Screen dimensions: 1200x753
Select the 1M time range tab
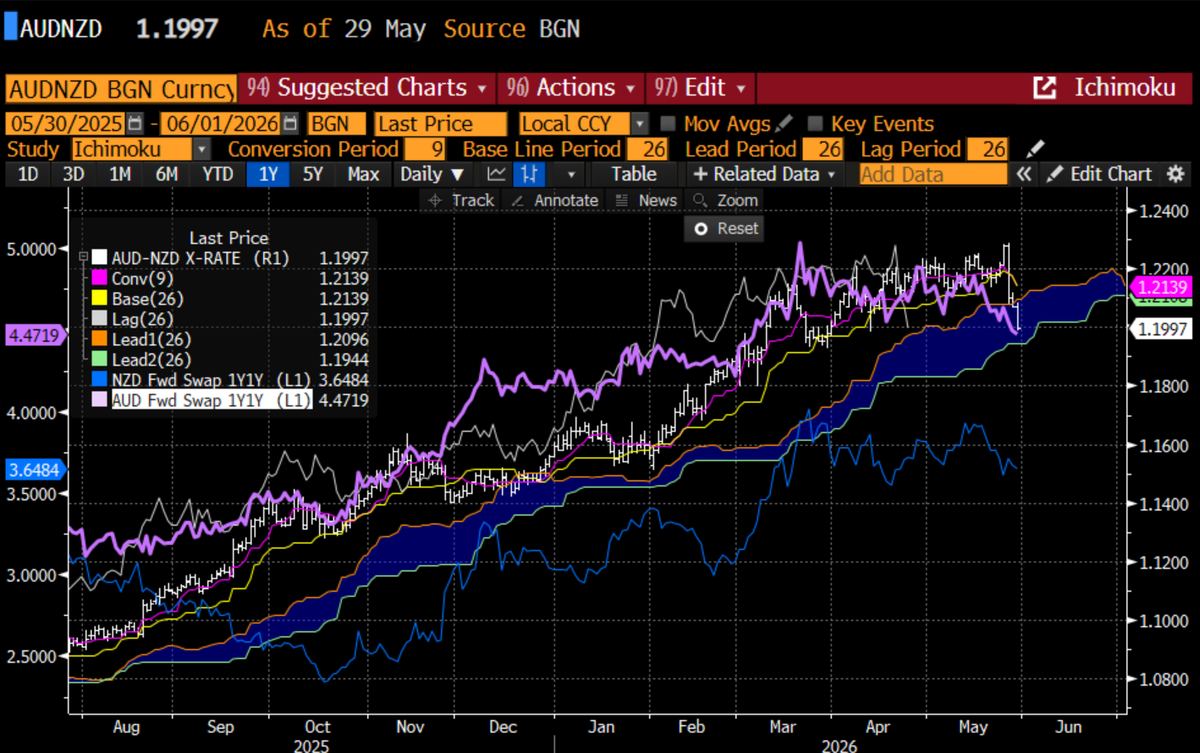pyautogui.click(x=120, y=174)
